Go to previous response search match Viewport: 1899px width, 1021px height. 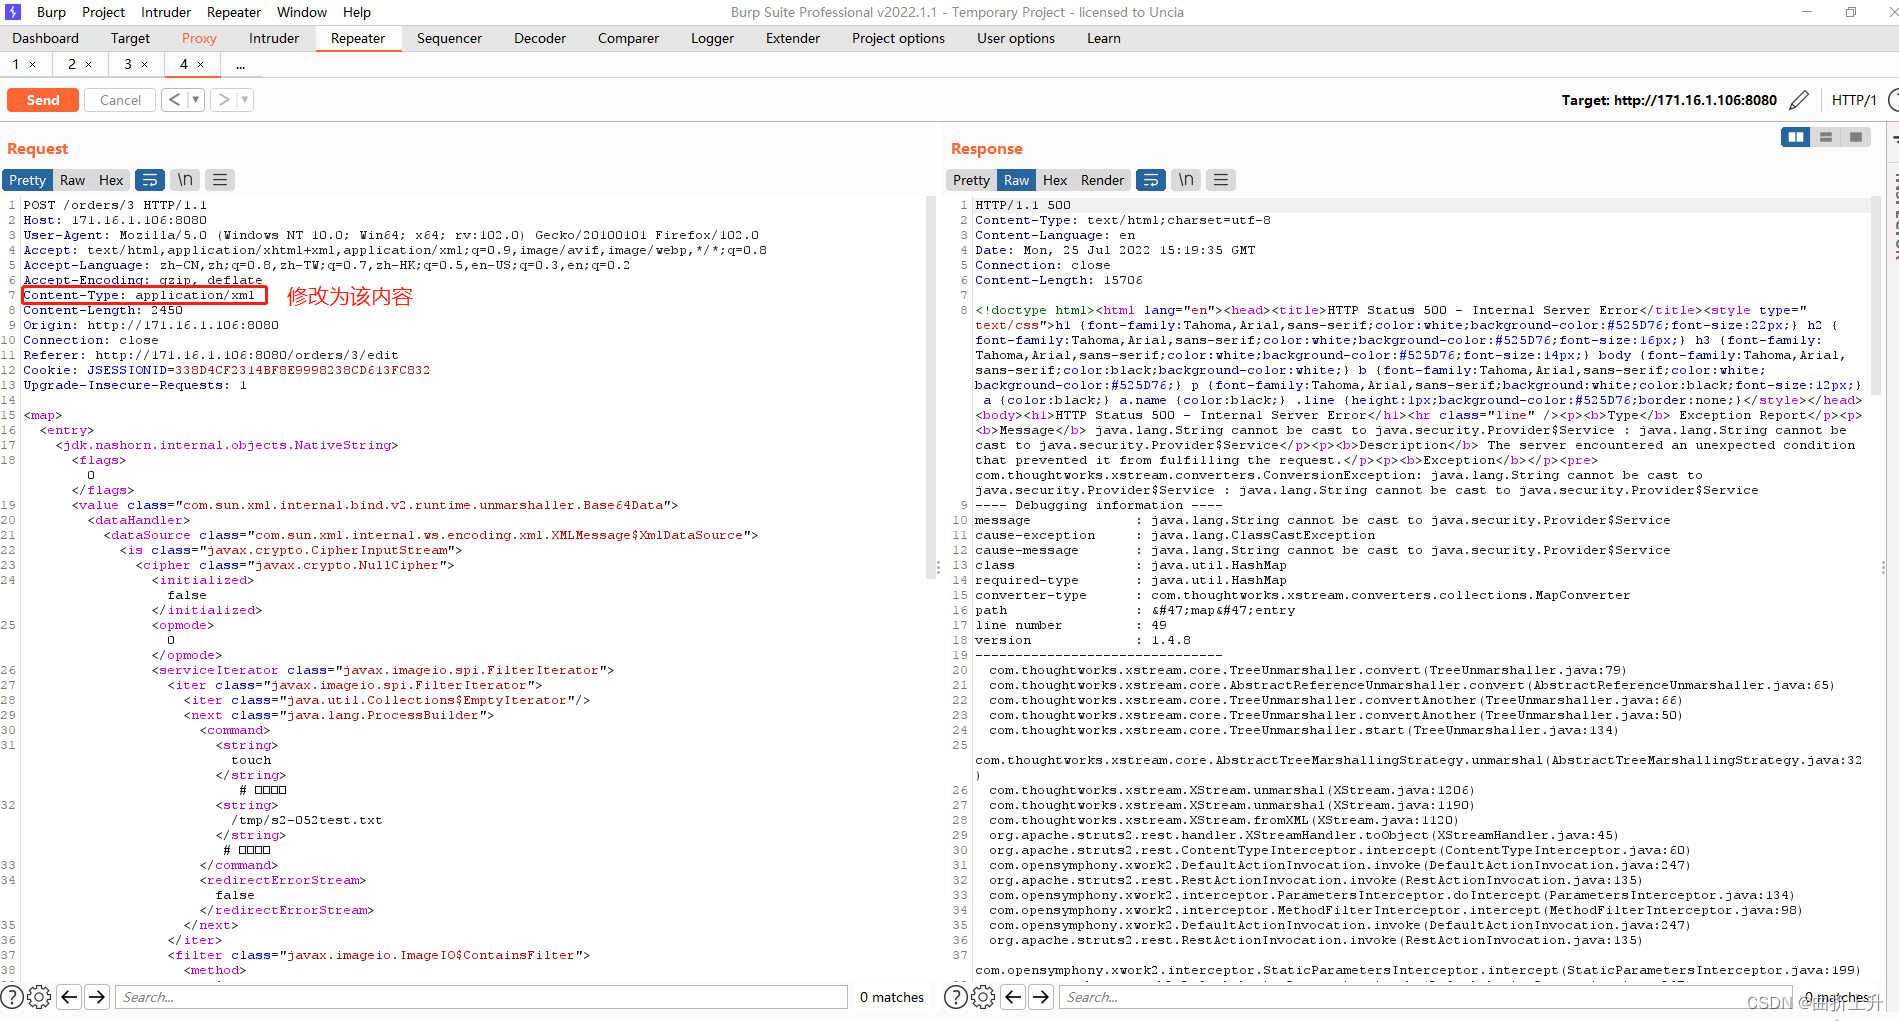1013,997
